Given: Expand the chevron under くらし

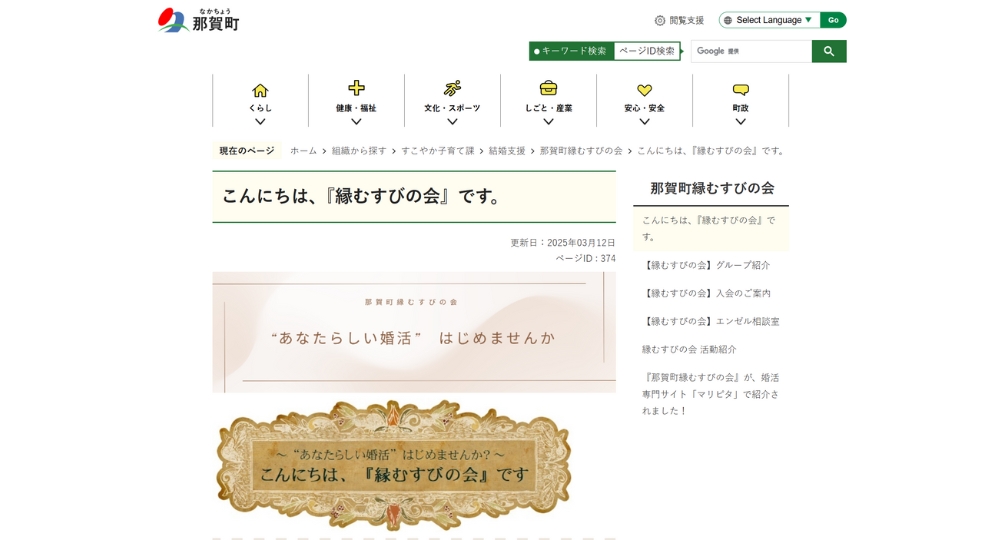Looking at the screenshot, I should coord(260,121).
